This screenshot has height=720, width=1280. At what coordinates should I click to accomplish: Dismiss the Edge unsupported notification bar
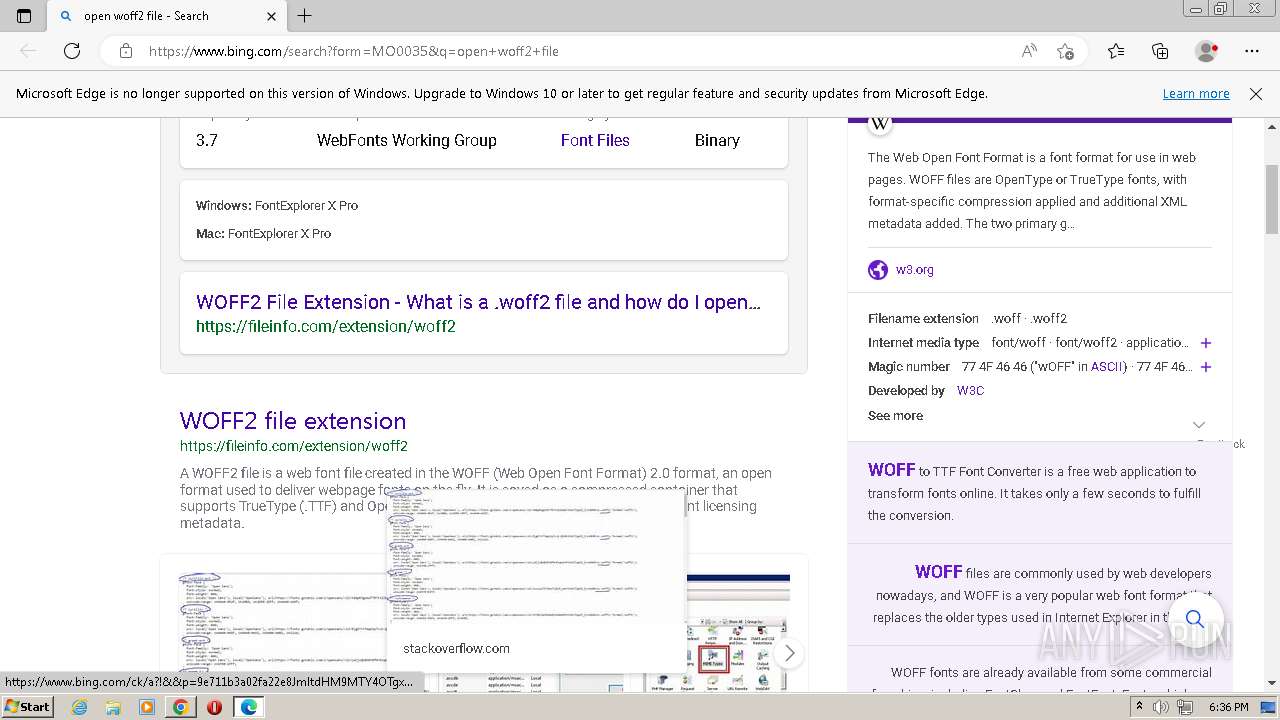(x=1256, y=93)
